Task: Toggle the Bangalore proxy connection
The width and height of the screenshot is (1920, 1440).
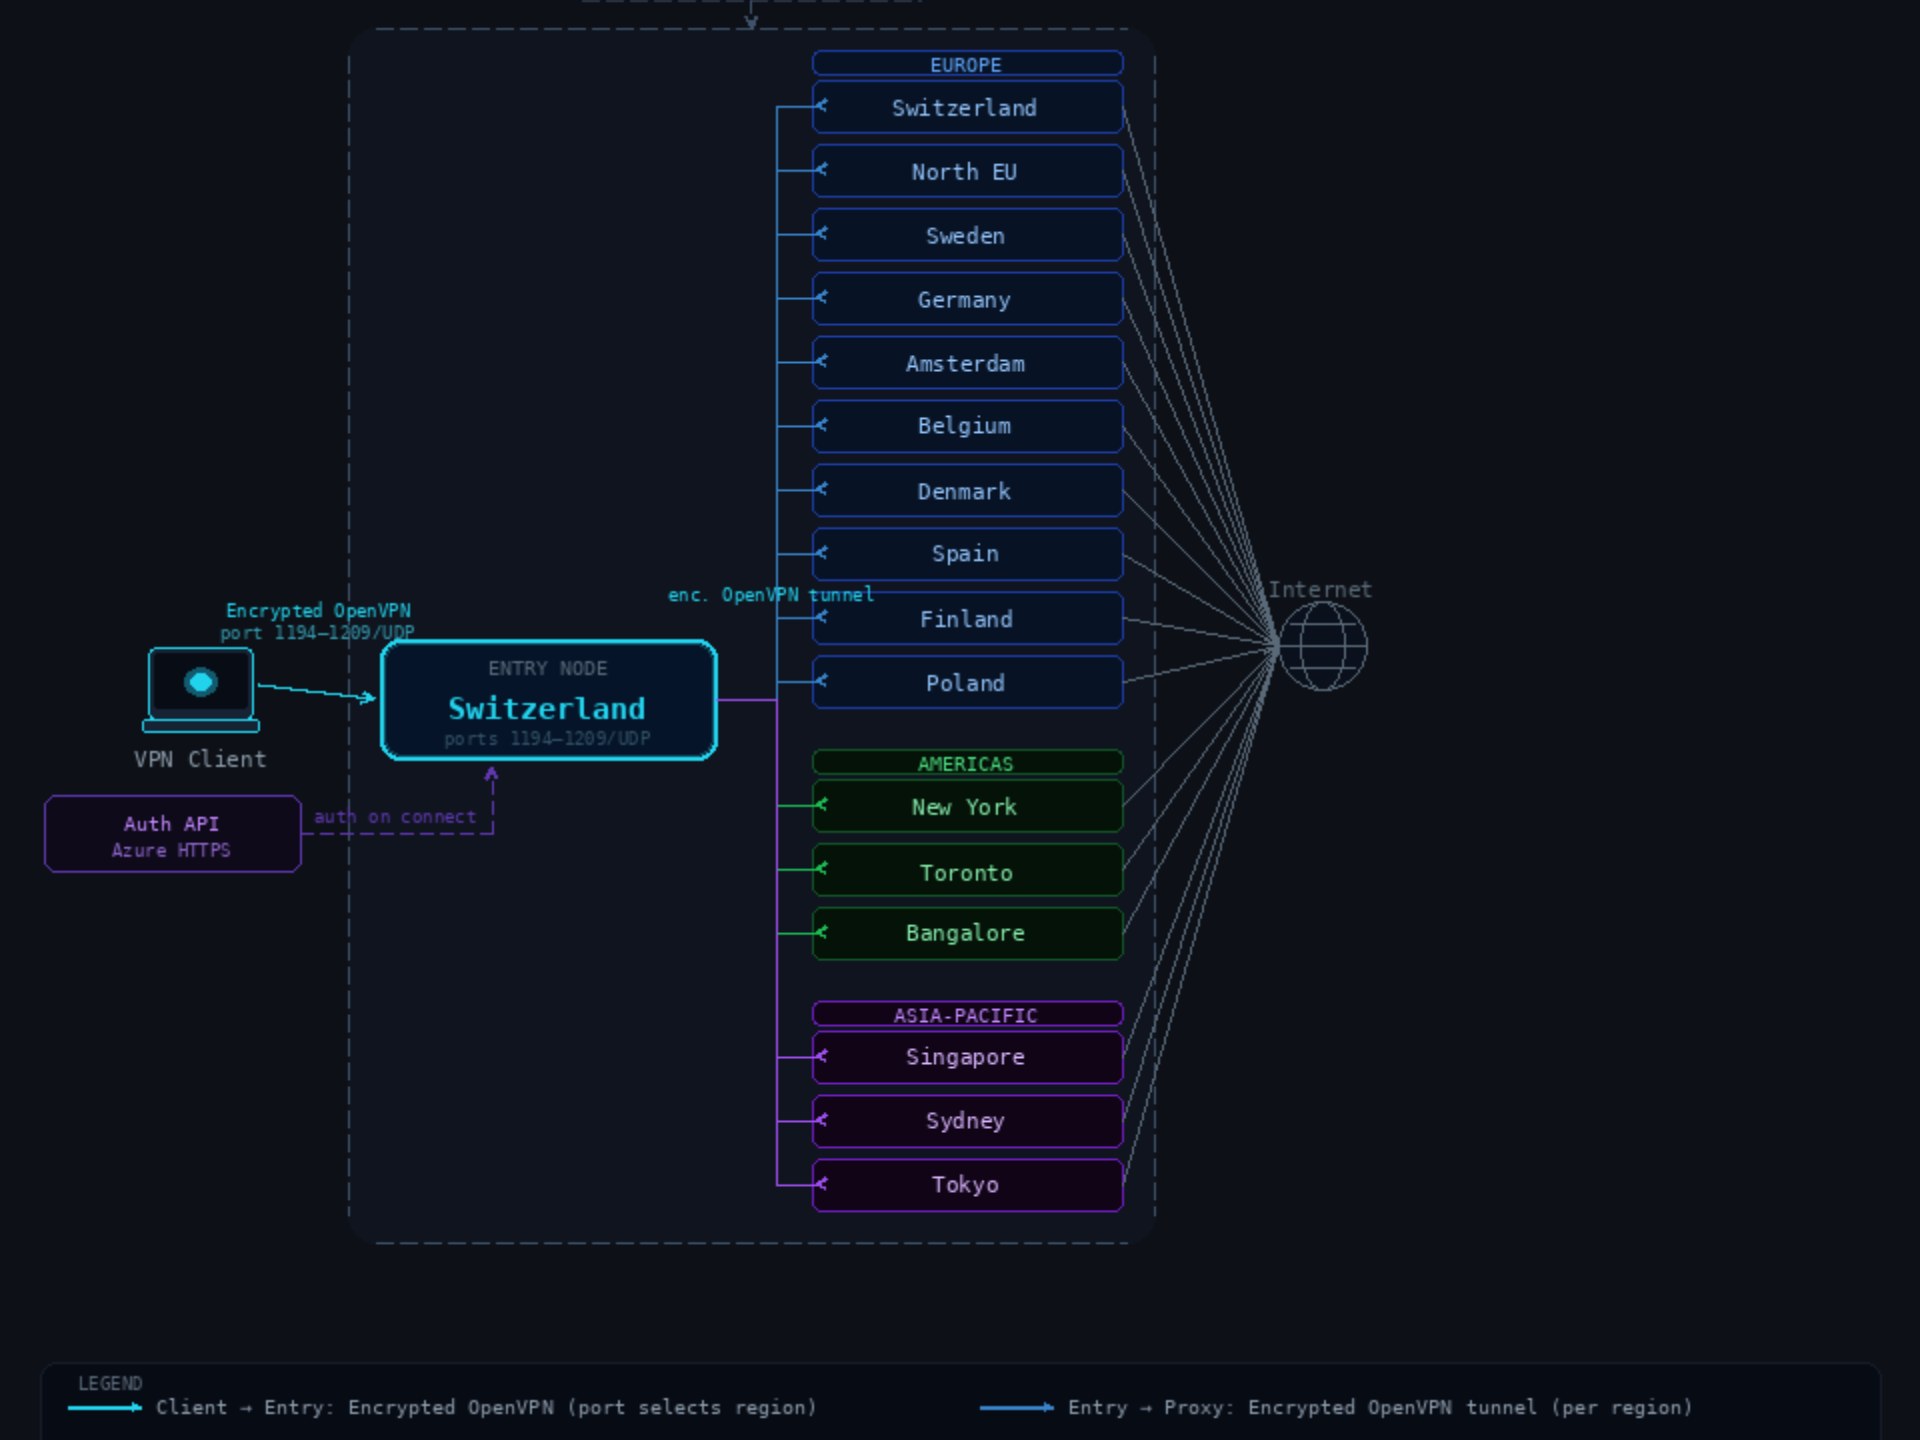Action: click(965, 933)
